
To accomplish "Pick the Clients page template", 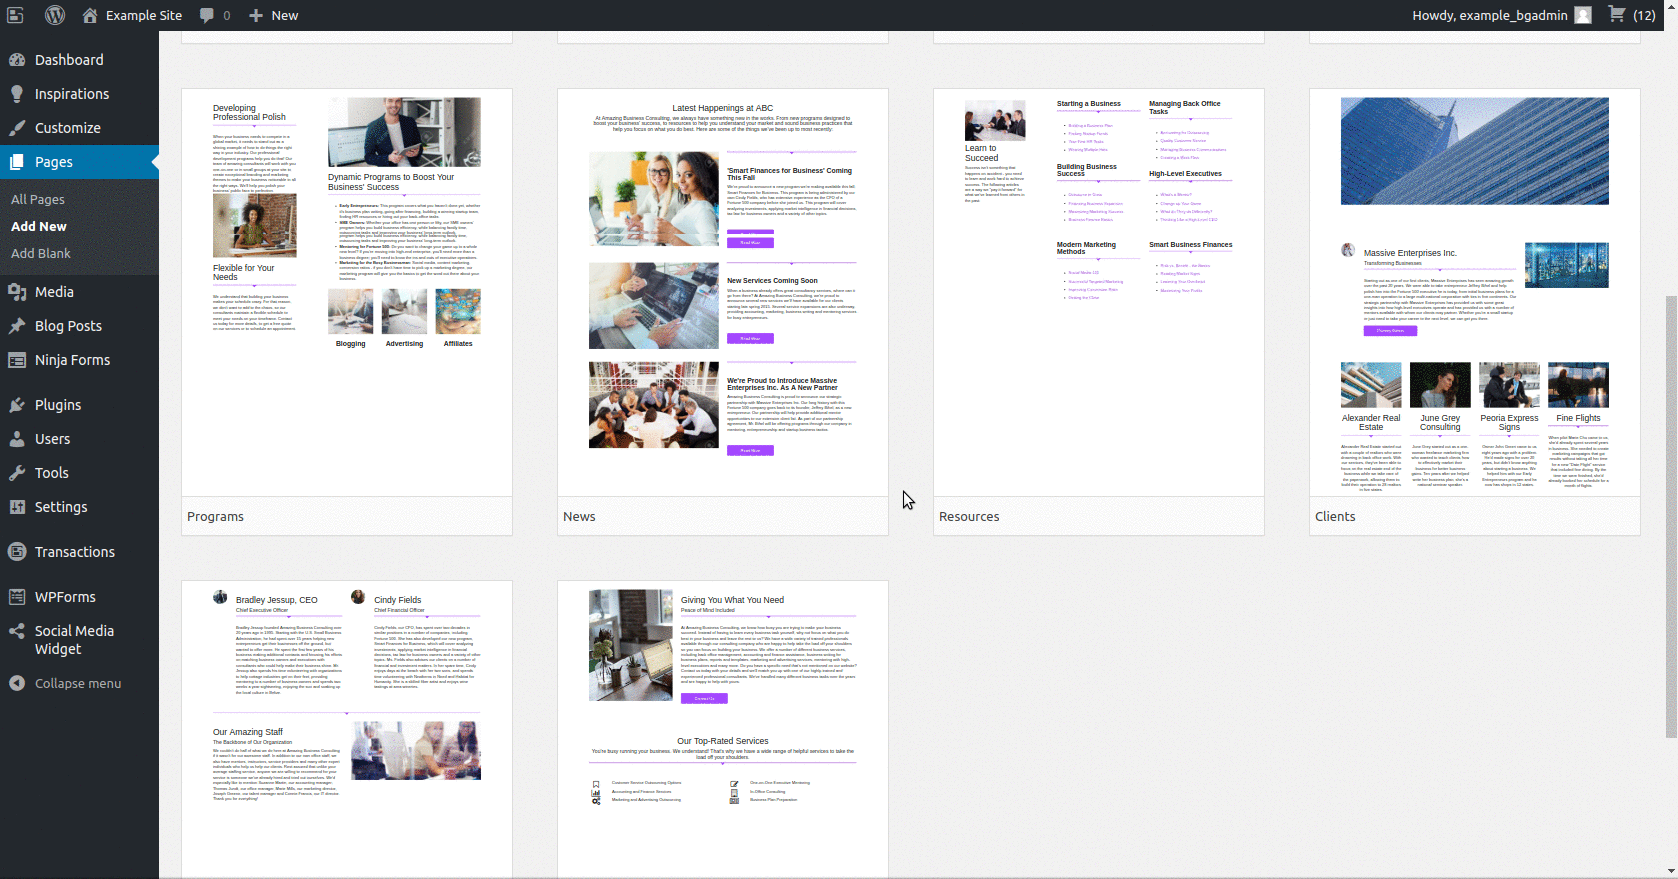I will coord(1474,292).
